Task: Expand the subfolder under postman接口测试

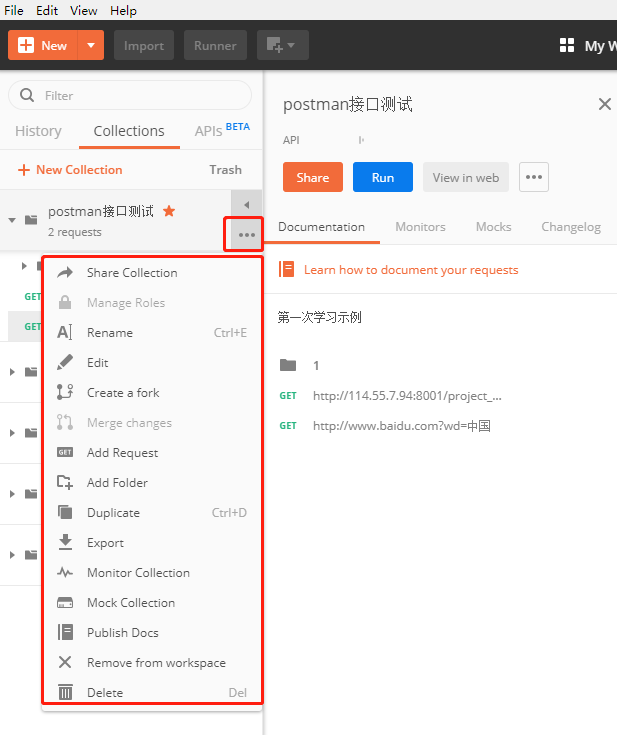Action: [x=24, y=266]
